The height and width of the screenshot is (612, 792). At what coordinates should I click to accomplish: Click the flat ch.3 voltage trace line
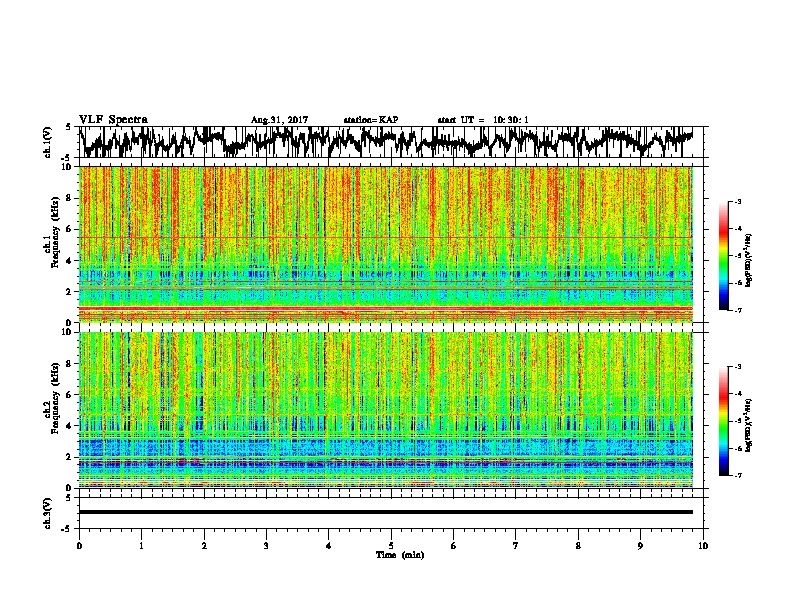click(x=385, y=512)
